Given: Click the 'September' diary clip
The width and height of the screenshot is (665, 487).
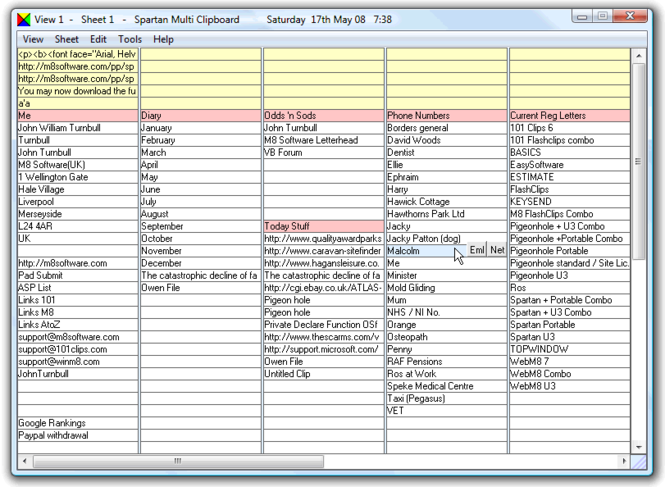Looking at the screenshot, I should [201, 226].
